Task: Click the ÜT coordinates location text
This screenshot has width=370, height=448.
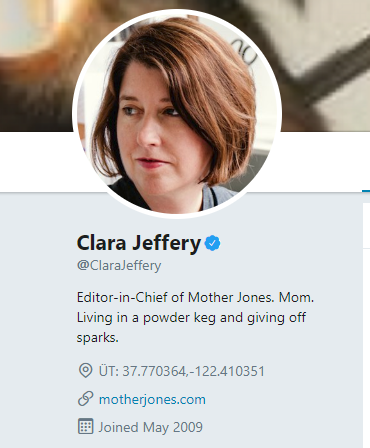Action: click(182, 371)
